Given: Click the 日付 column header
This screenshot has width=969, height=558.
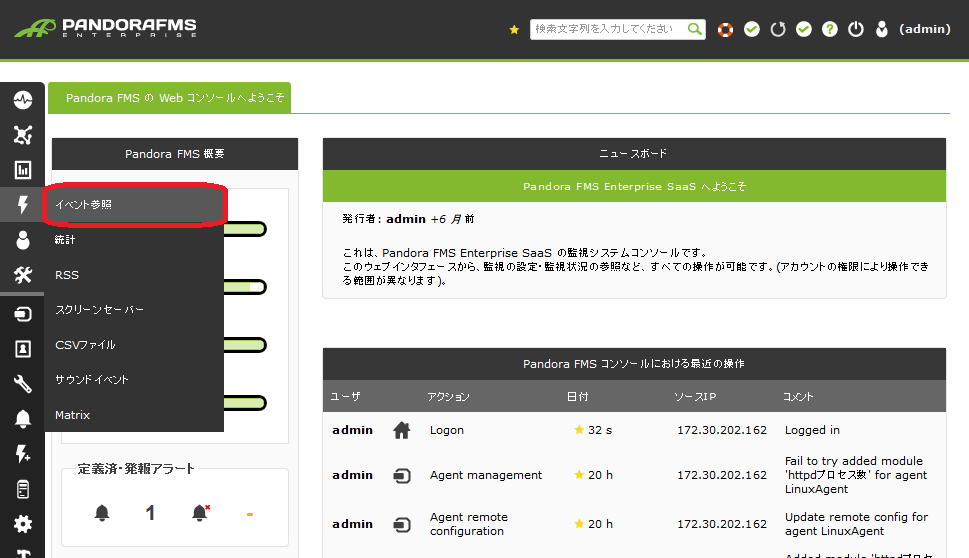Looking at the screenshot, I should 578,396.
